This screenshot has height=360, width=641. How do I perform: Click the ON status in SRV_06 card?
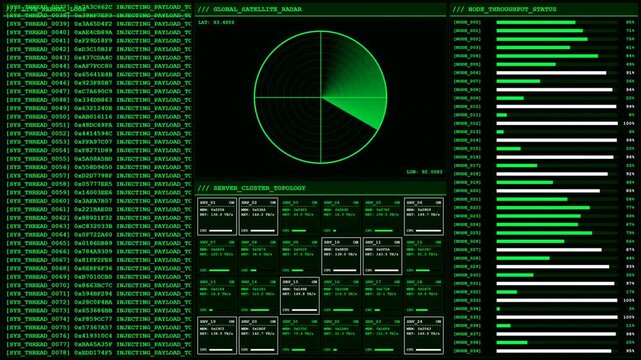pyautogui.click(x=438, y=203)
